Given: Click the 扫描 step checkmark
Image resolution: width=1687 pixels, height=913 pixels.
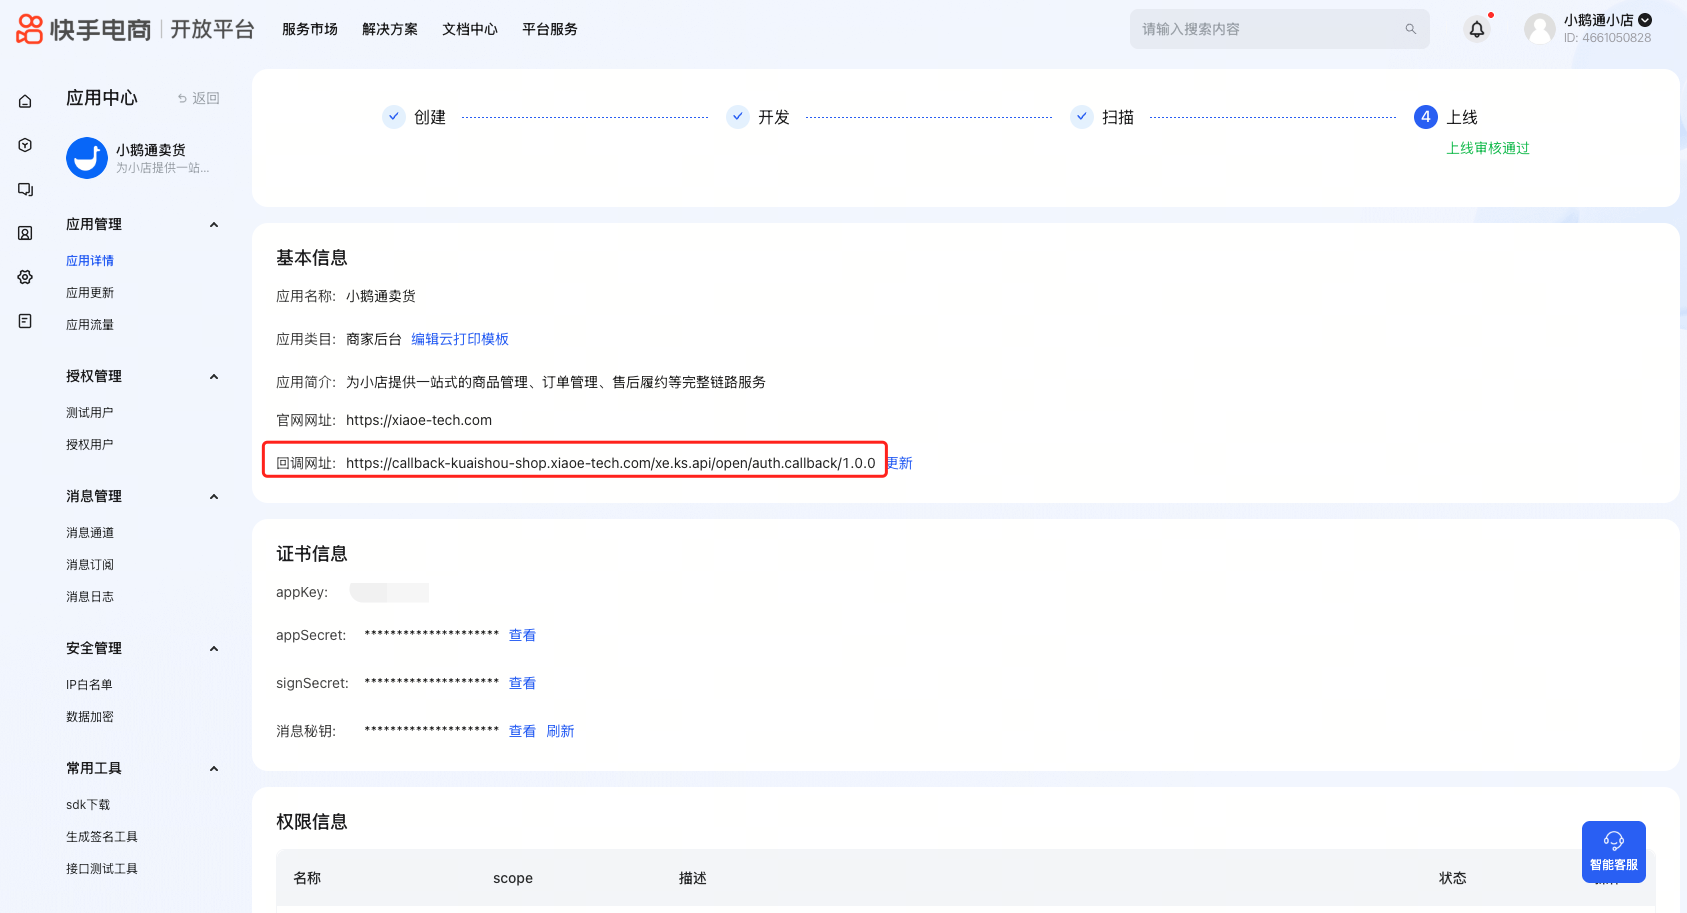Looking at the screenshot, I should pos(1082,117).
